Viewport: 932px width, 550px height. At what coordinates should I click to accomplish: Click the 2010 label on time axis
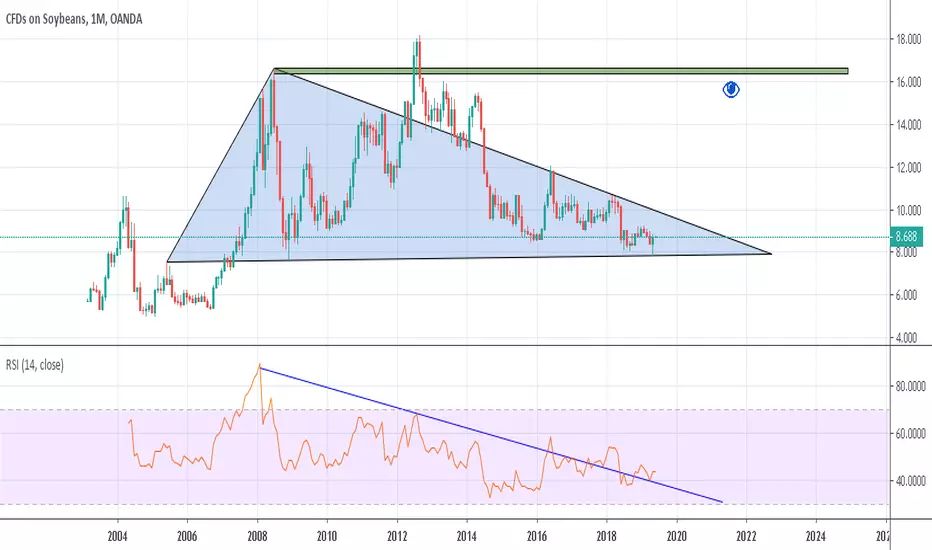[x=327, y=536]
